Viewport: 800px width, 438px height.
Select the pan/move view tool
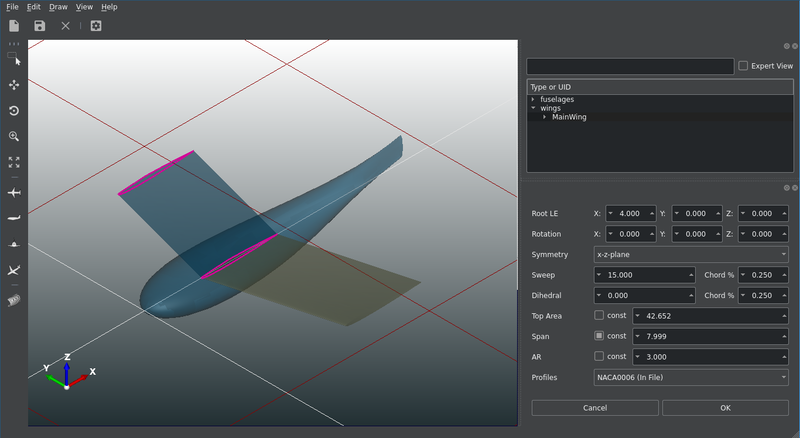(x=14, y=86)
